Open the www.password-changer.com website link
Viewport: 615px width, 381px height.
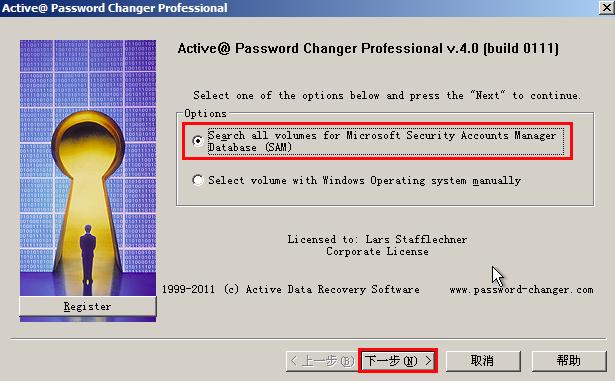521,290
